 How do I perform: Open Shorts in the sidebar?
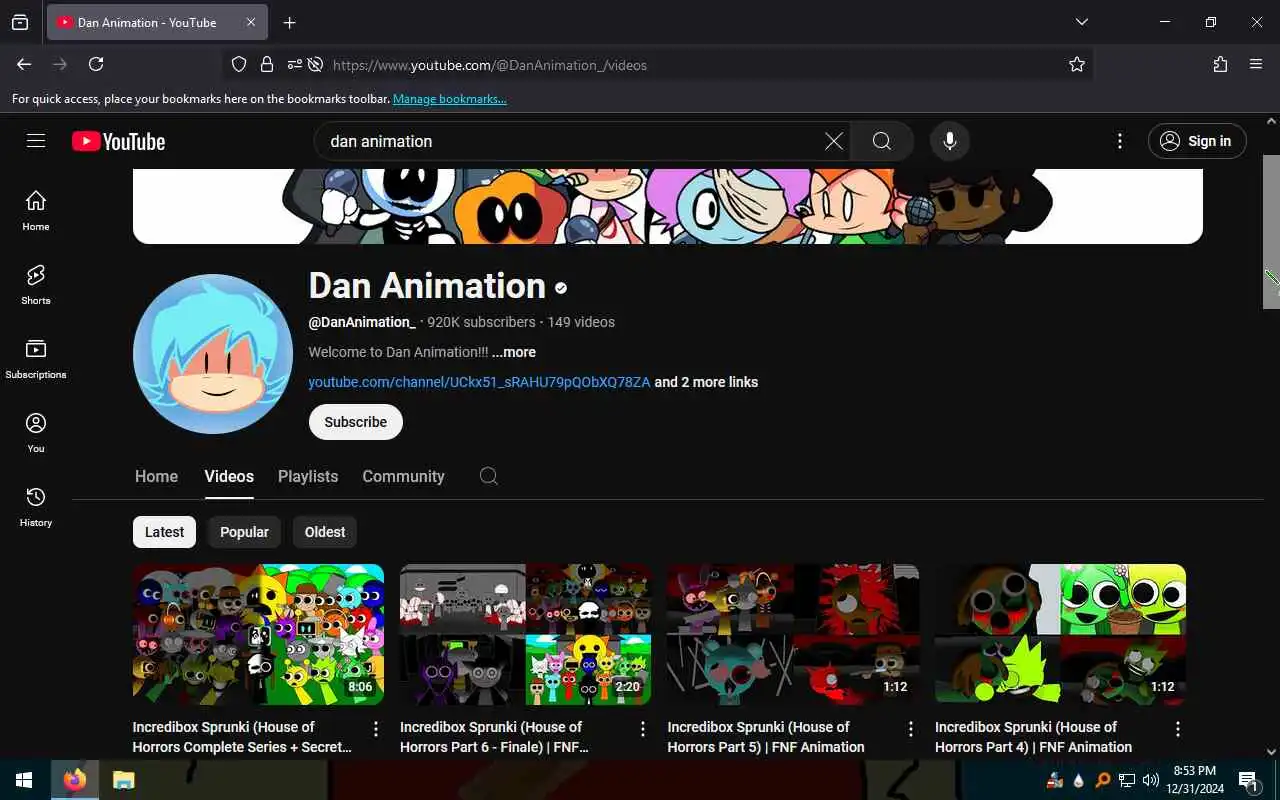click(x=36, y=285)
